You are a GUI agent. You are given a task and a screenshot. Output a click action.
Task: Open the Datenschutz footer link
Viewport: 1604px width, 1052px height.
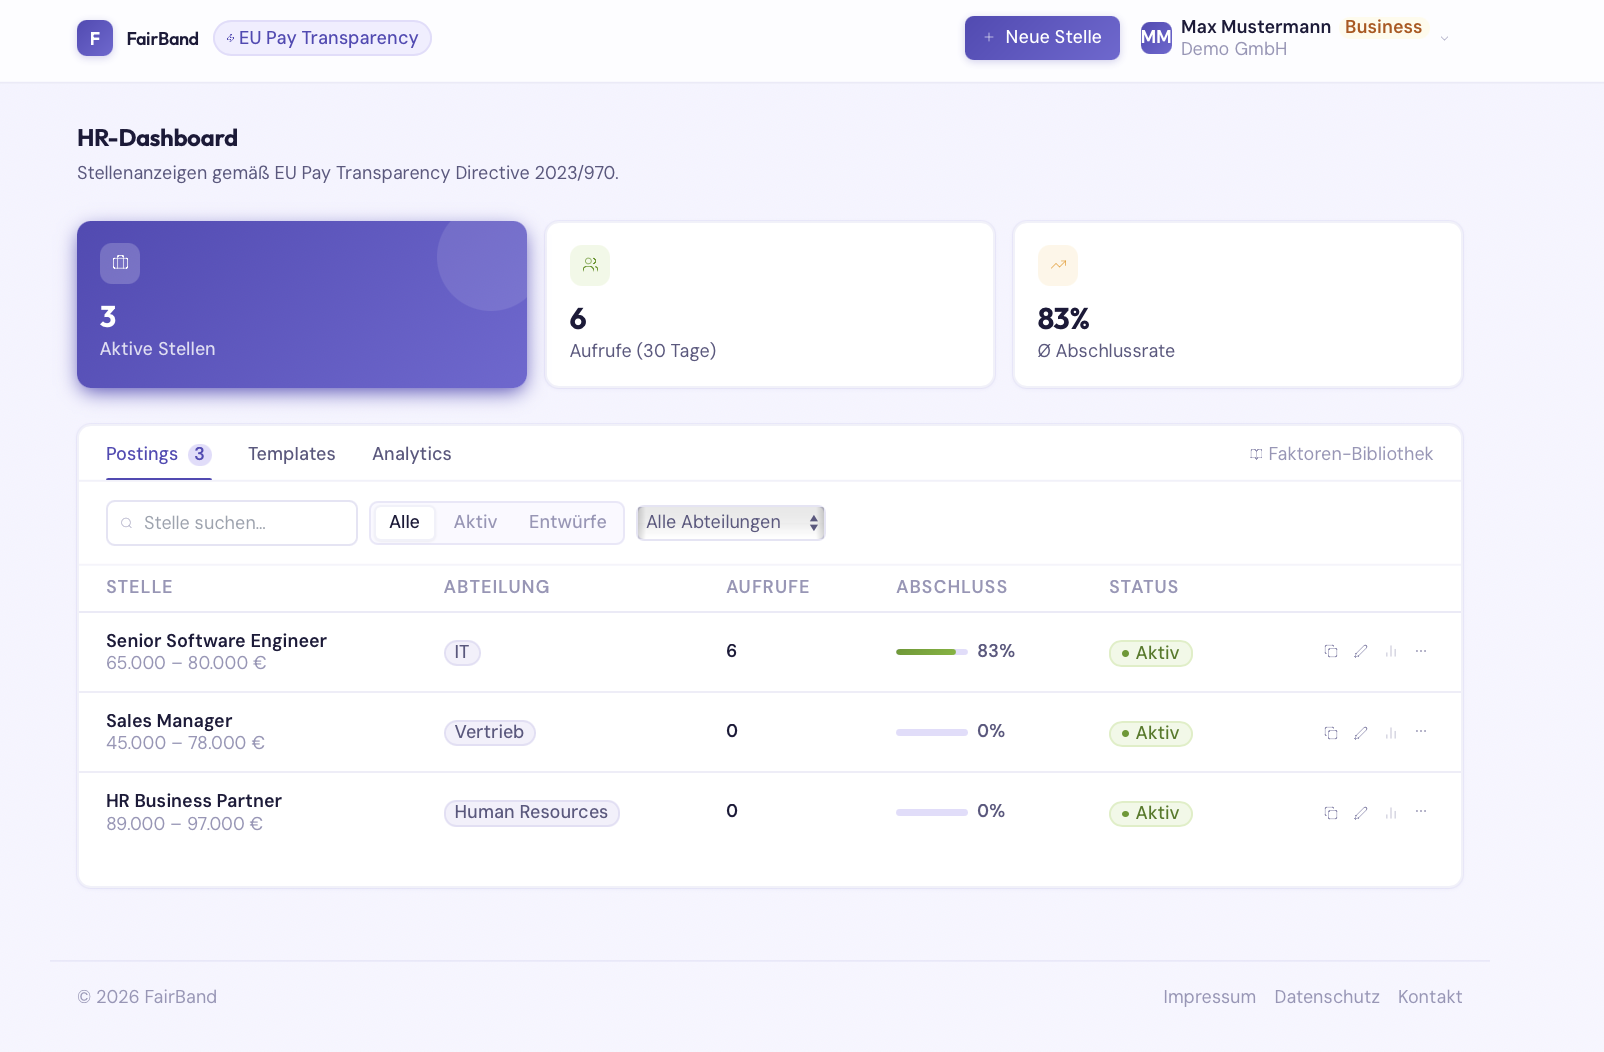pyautogui.click(x=1327, y=997)
